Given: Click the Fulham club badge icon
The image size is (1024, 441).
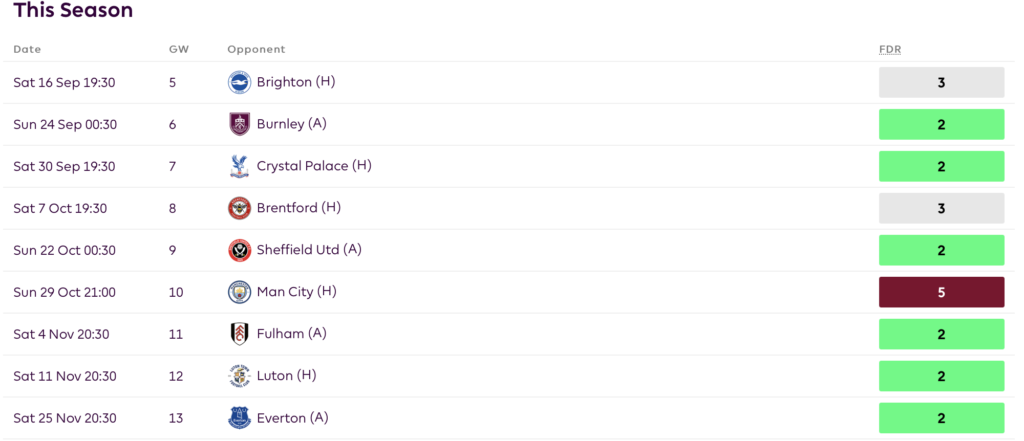Looking at the screenshot, I should click(239, 334).
